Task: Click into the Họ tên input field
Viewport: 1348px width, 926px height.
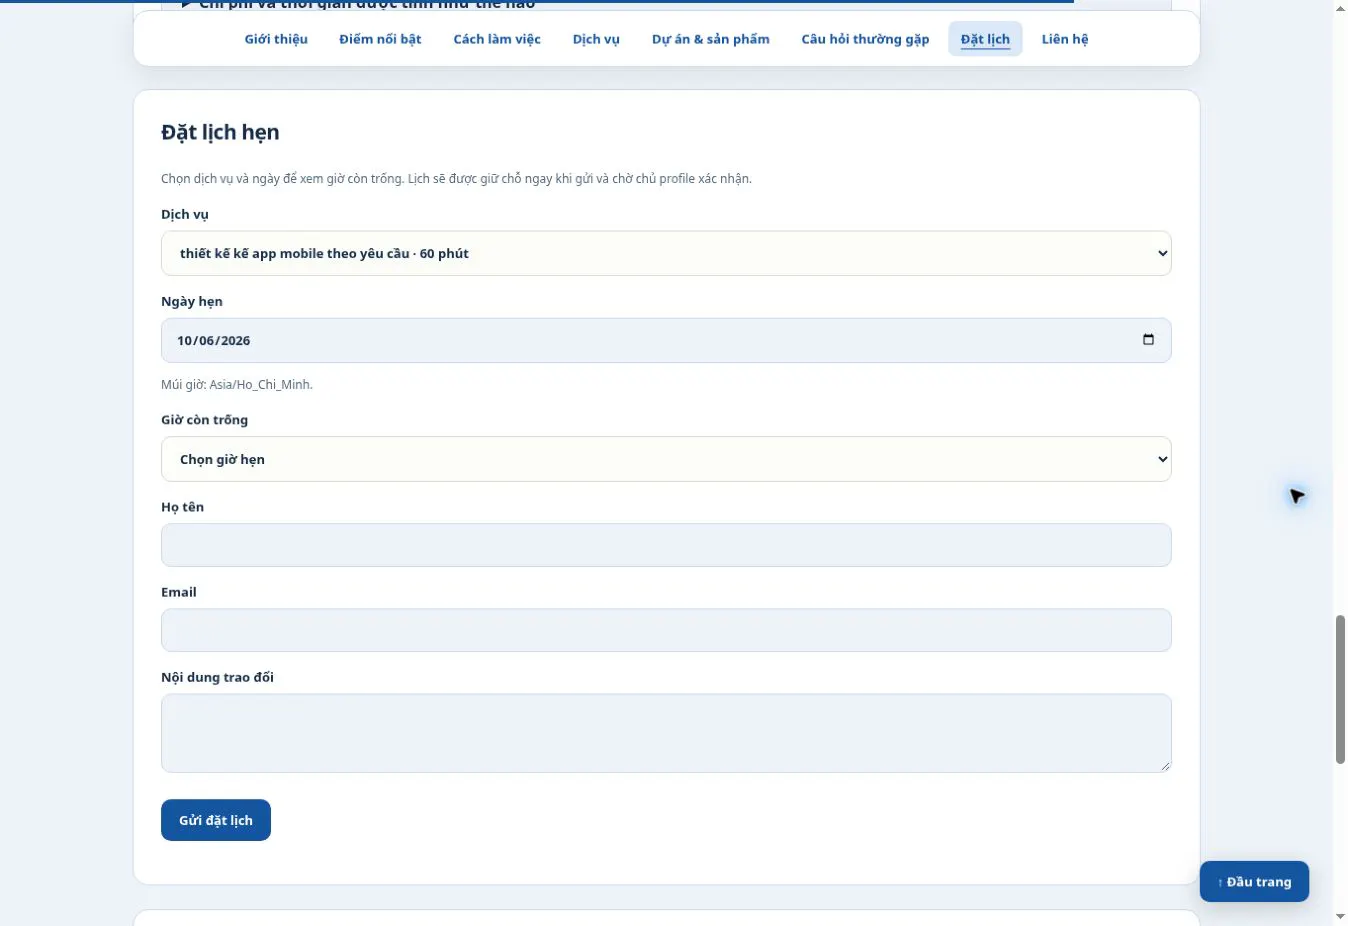Action: (x=666, y=545)
